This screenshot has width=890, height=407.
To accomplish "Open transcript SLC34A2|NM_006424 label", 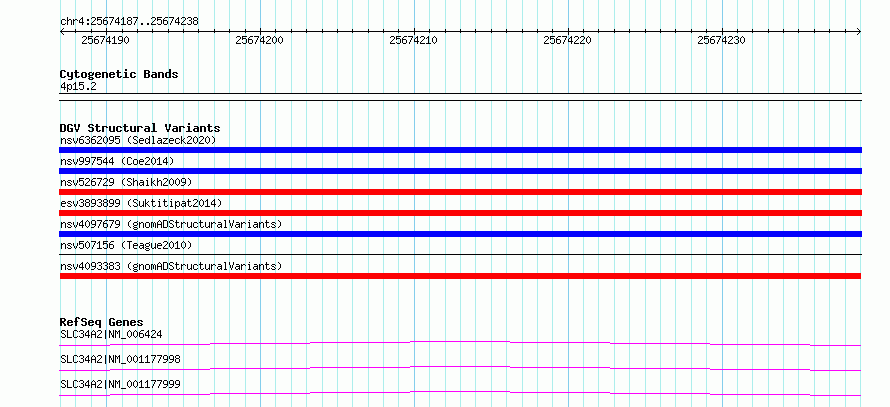I will (x=111, y=334).
